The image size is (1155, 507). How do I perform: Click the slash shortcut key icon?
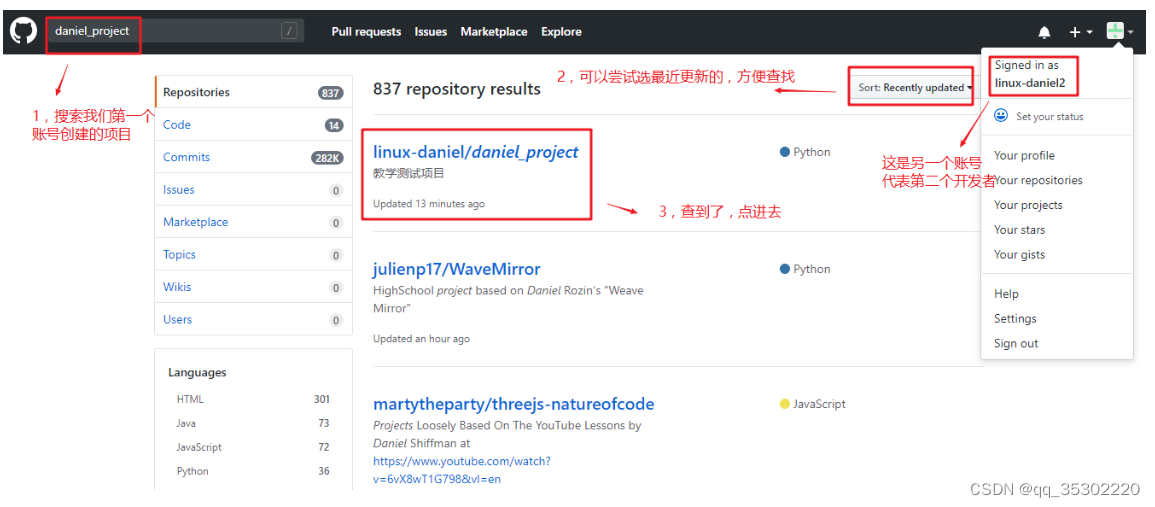pyautogui.click(x=289, y=31)
